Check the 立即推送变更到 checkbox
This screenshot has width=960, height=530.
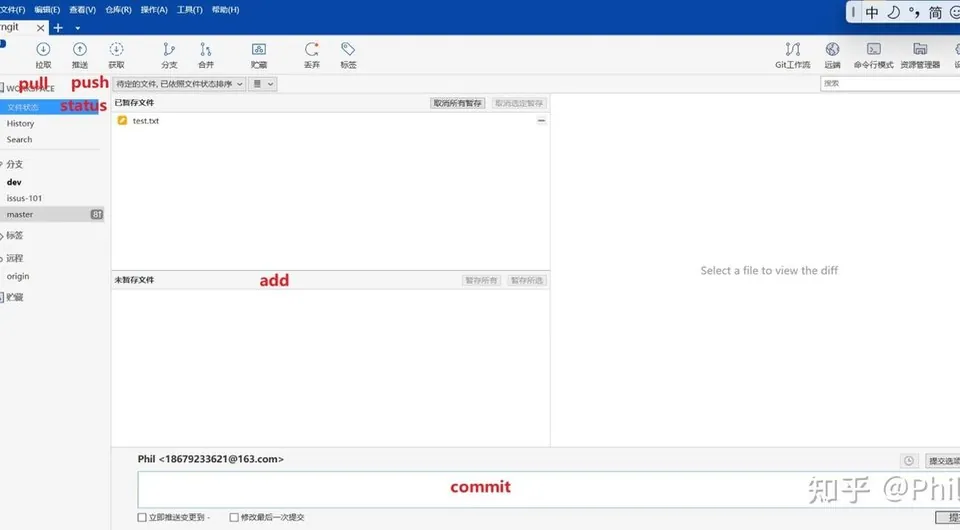click(142, 517)
